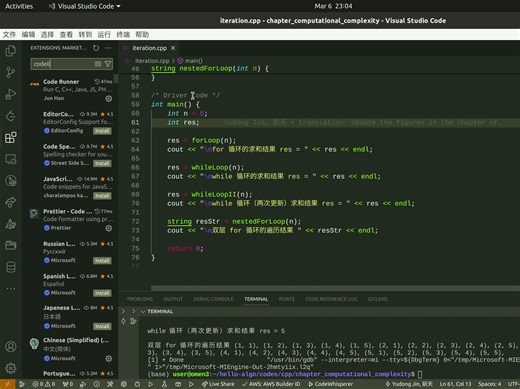This screenshot has width=520, height=389.
Task: Click Live Share in the status bar
Action: 218,384
